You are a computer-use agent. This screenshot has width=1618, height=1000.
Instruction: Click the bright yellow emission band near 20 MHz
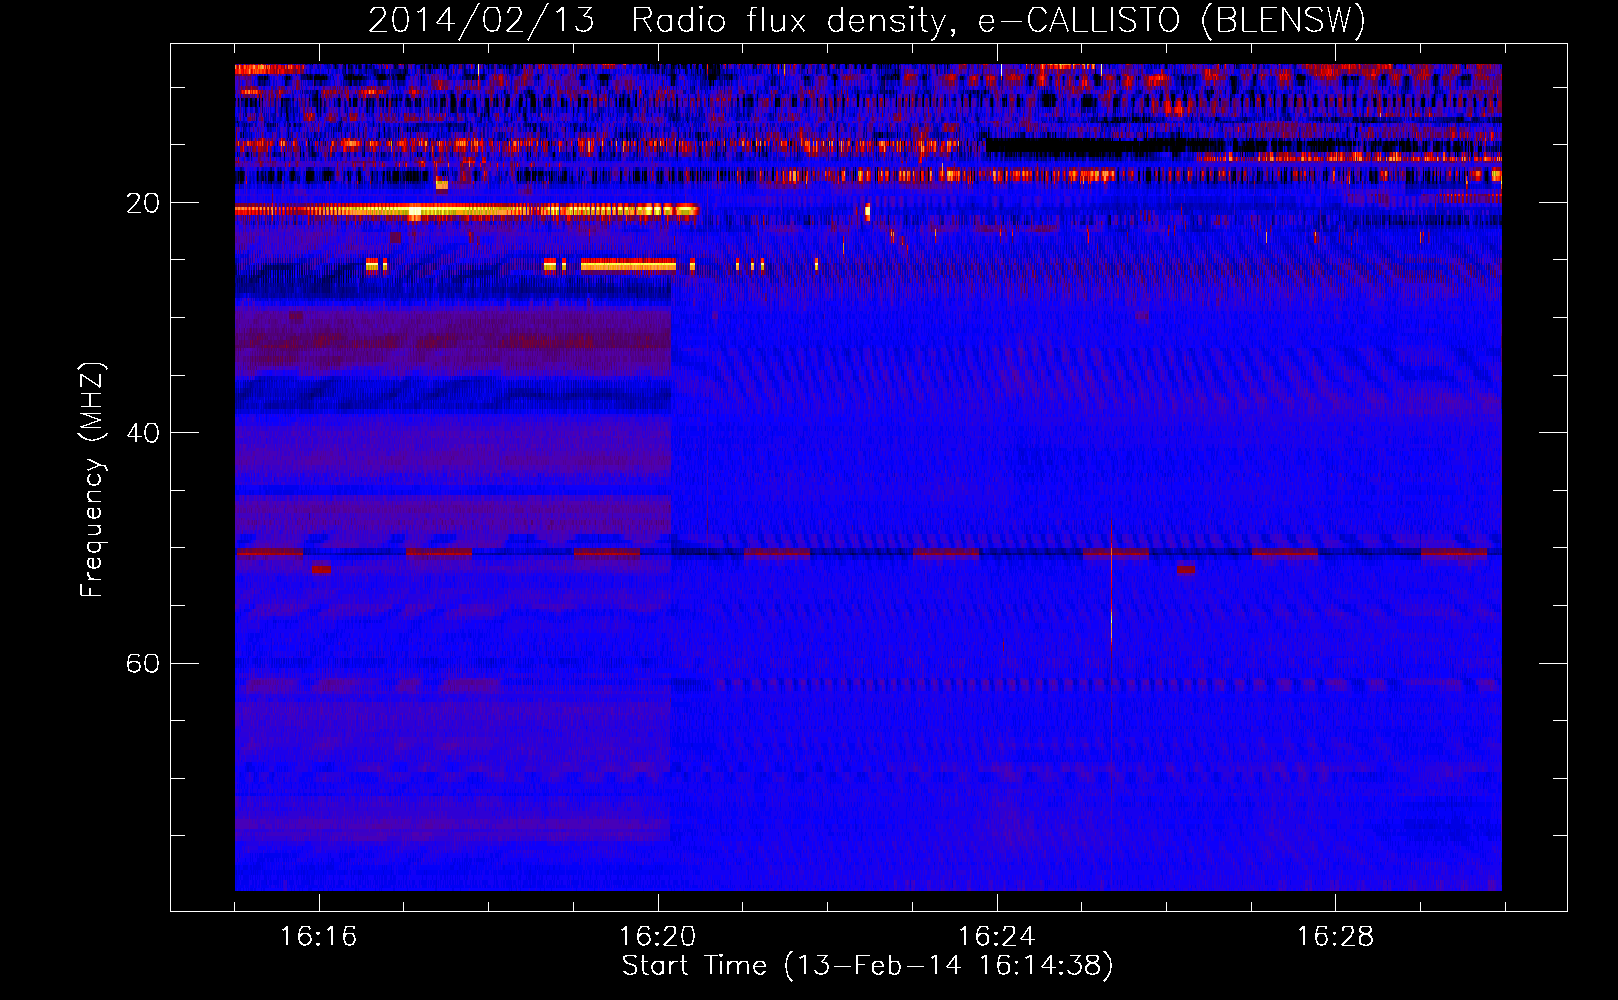click(466, 211)
